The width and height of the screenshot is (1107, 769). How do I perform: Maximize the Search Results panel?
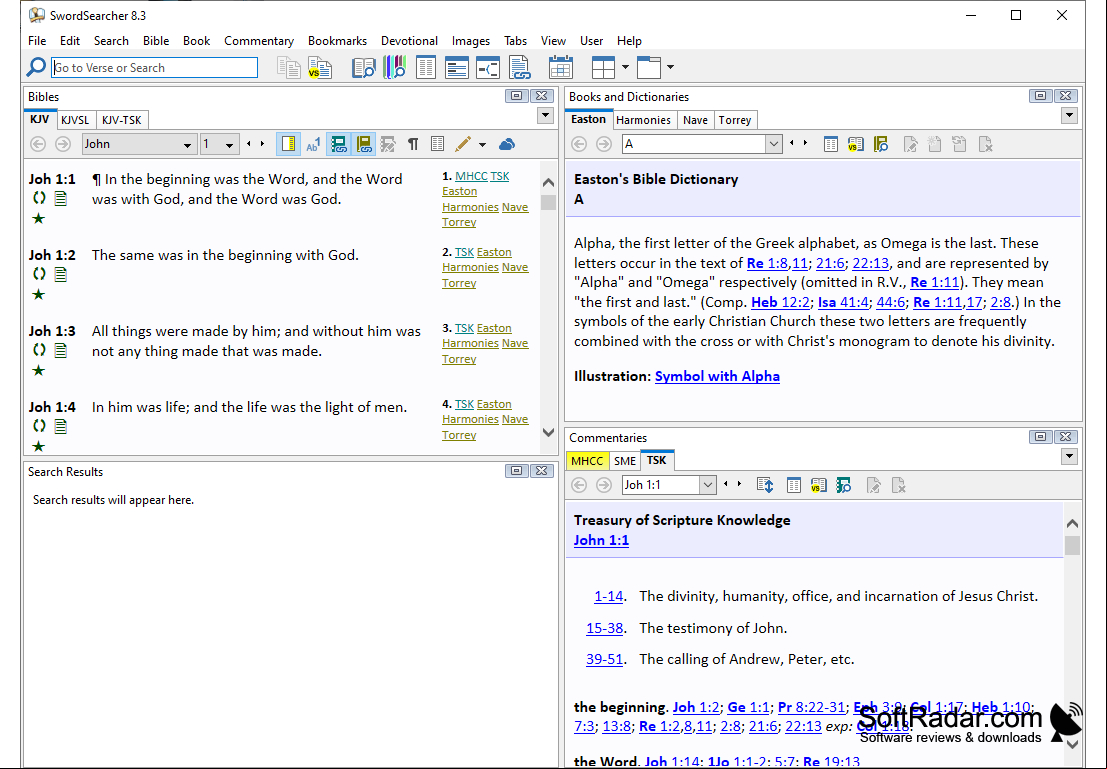click(517, 471)
